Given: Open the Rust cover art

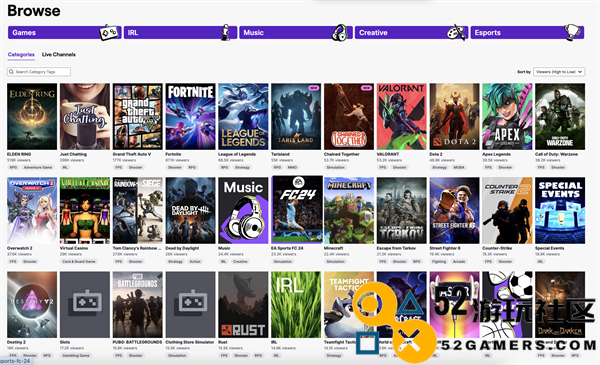Looking at the screenshot, I should pyautogui.click(x=243, y=305).
